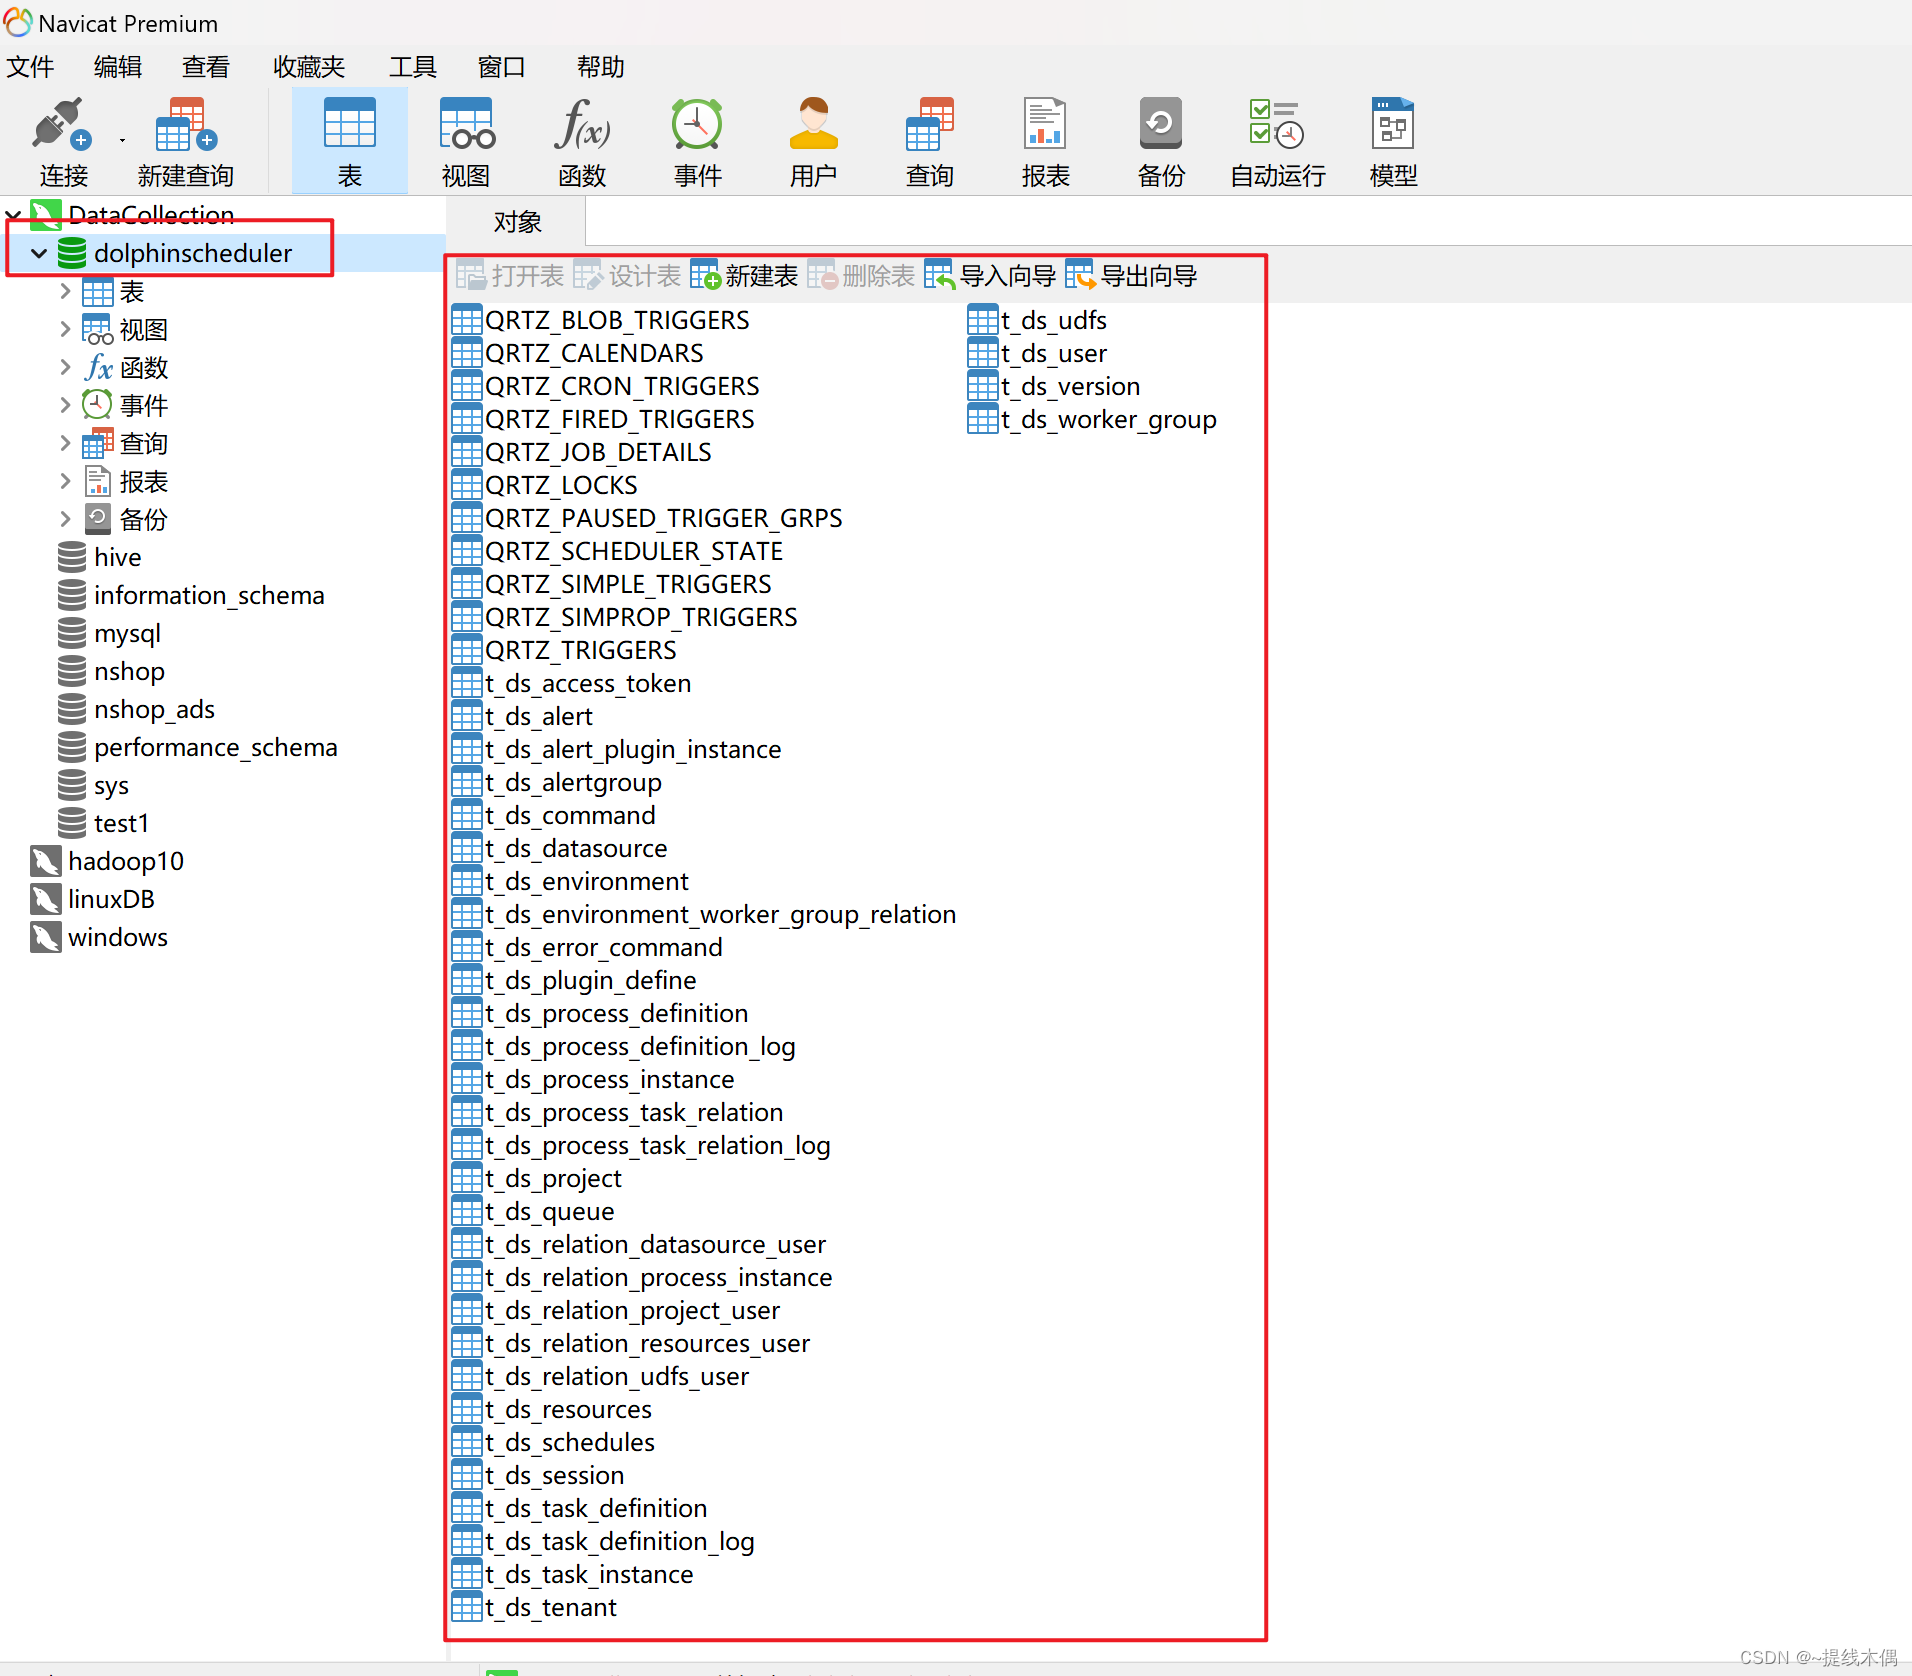The width and height of the screenshot is (1912, 1676).
Task: Select table t_ds_alert_plugin_instance
Action: tap(633, 749)
